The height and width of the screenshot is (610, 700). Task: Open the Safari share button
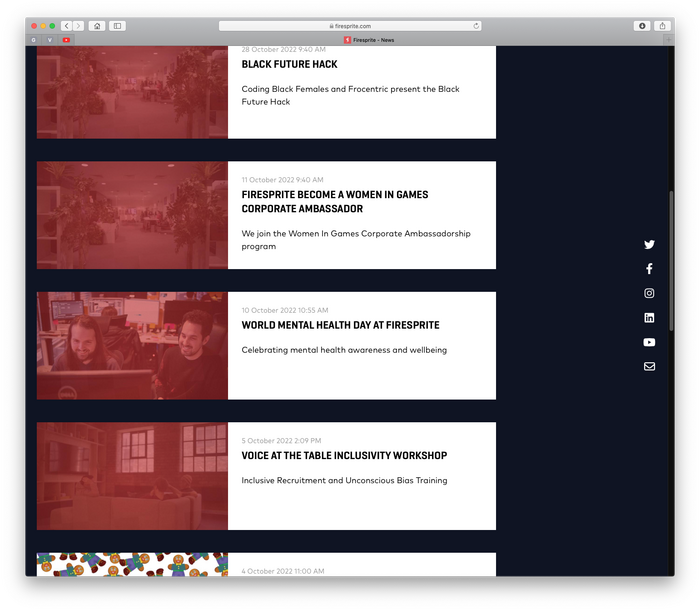(662, 26)
